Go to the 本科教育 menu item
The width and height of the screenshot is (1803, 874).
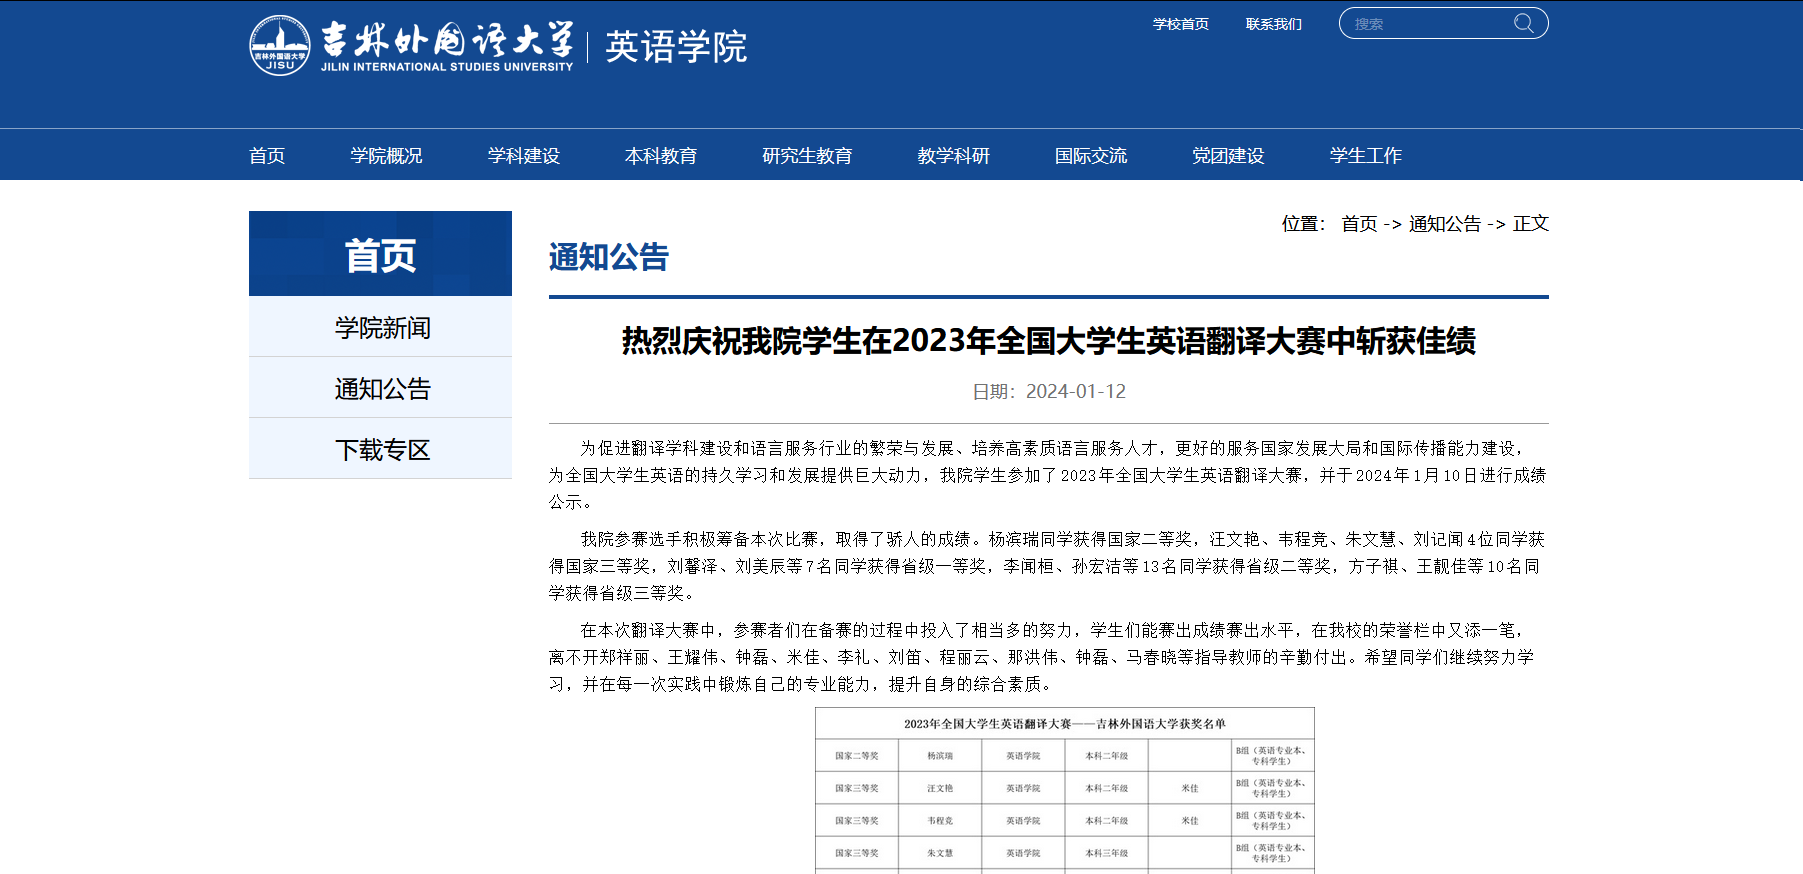(660, 155)
